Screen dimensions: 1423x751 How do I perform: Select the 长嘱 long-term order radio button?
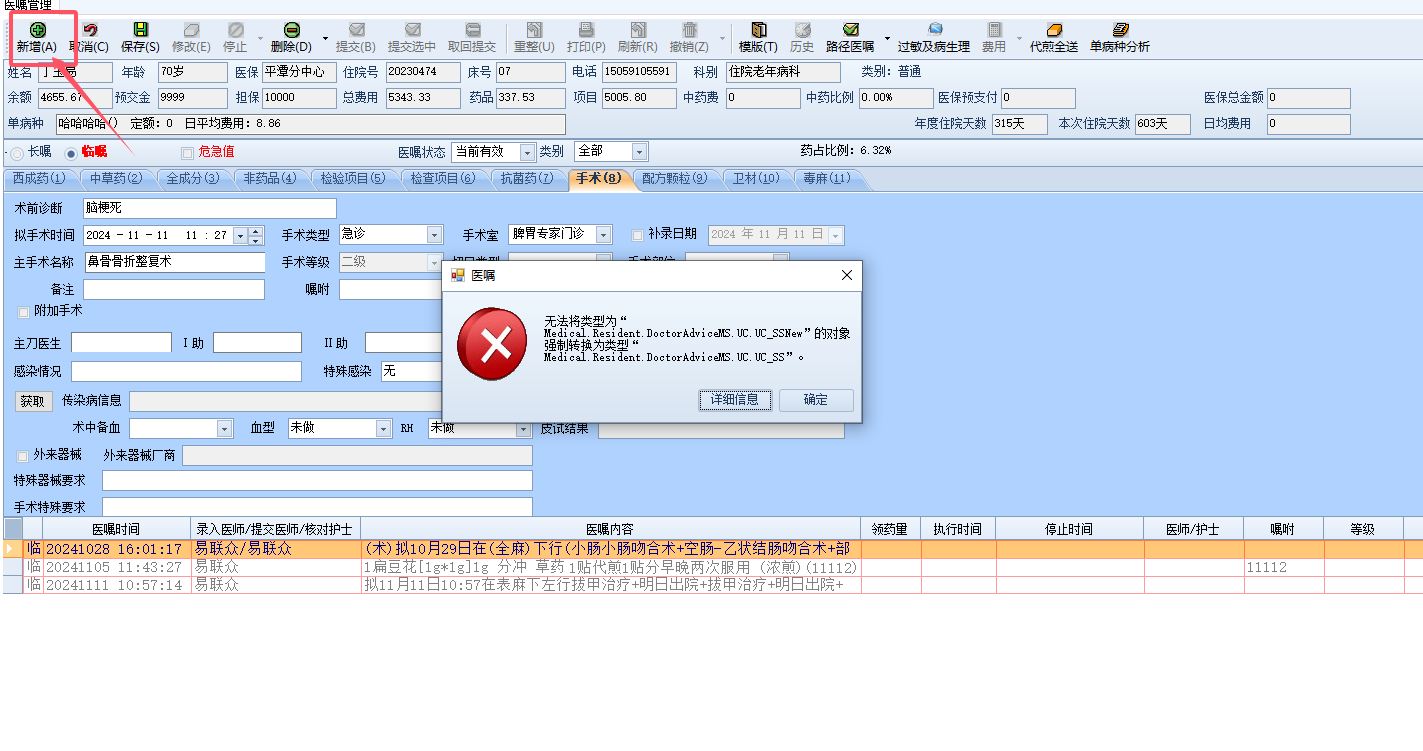click(17, 154)
